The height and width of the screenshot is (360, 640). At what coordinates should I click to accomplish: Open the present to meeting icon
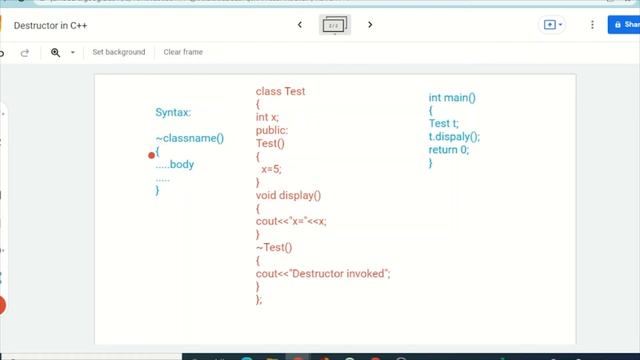(x=549, y=25)
